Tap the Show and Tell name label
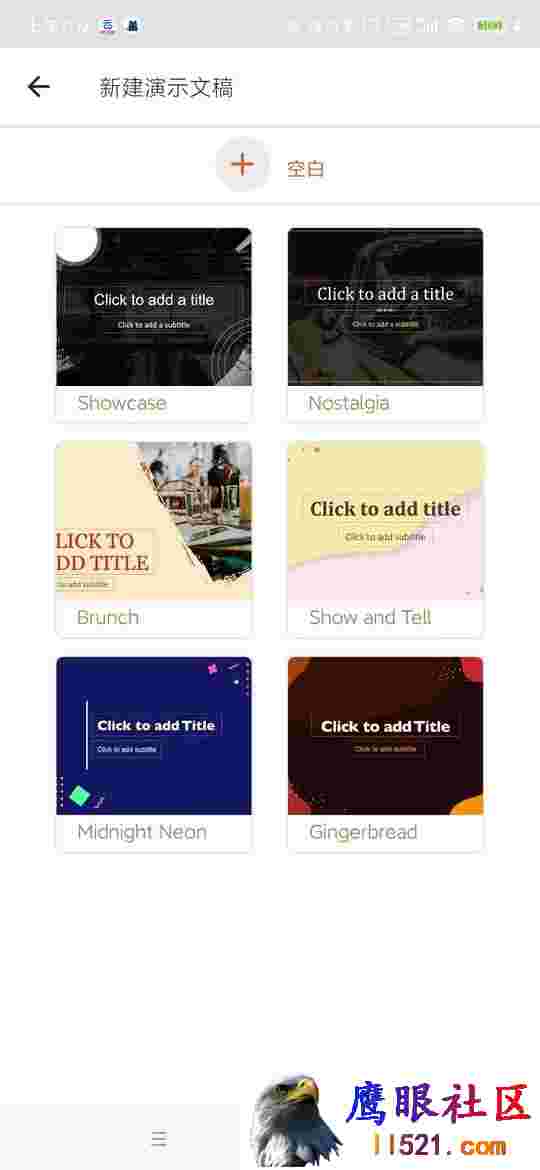The image size is (540, 1170). click(x=370, y=617)
